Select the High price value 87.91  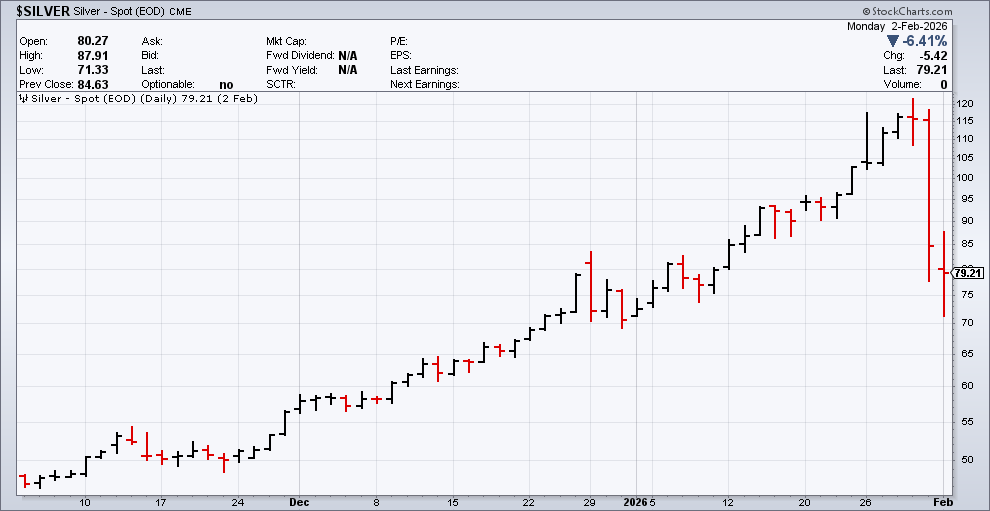click(91, 55)
